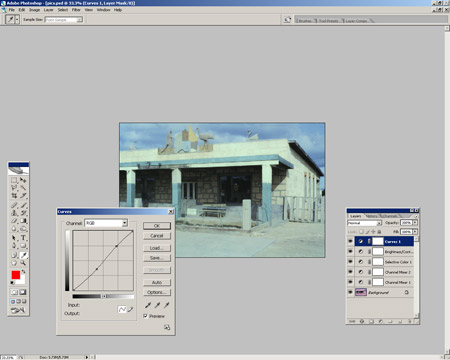Select the Eyedropper tool in toolbox
Viewport: 450px width, 360px height.
pos(23,255)
